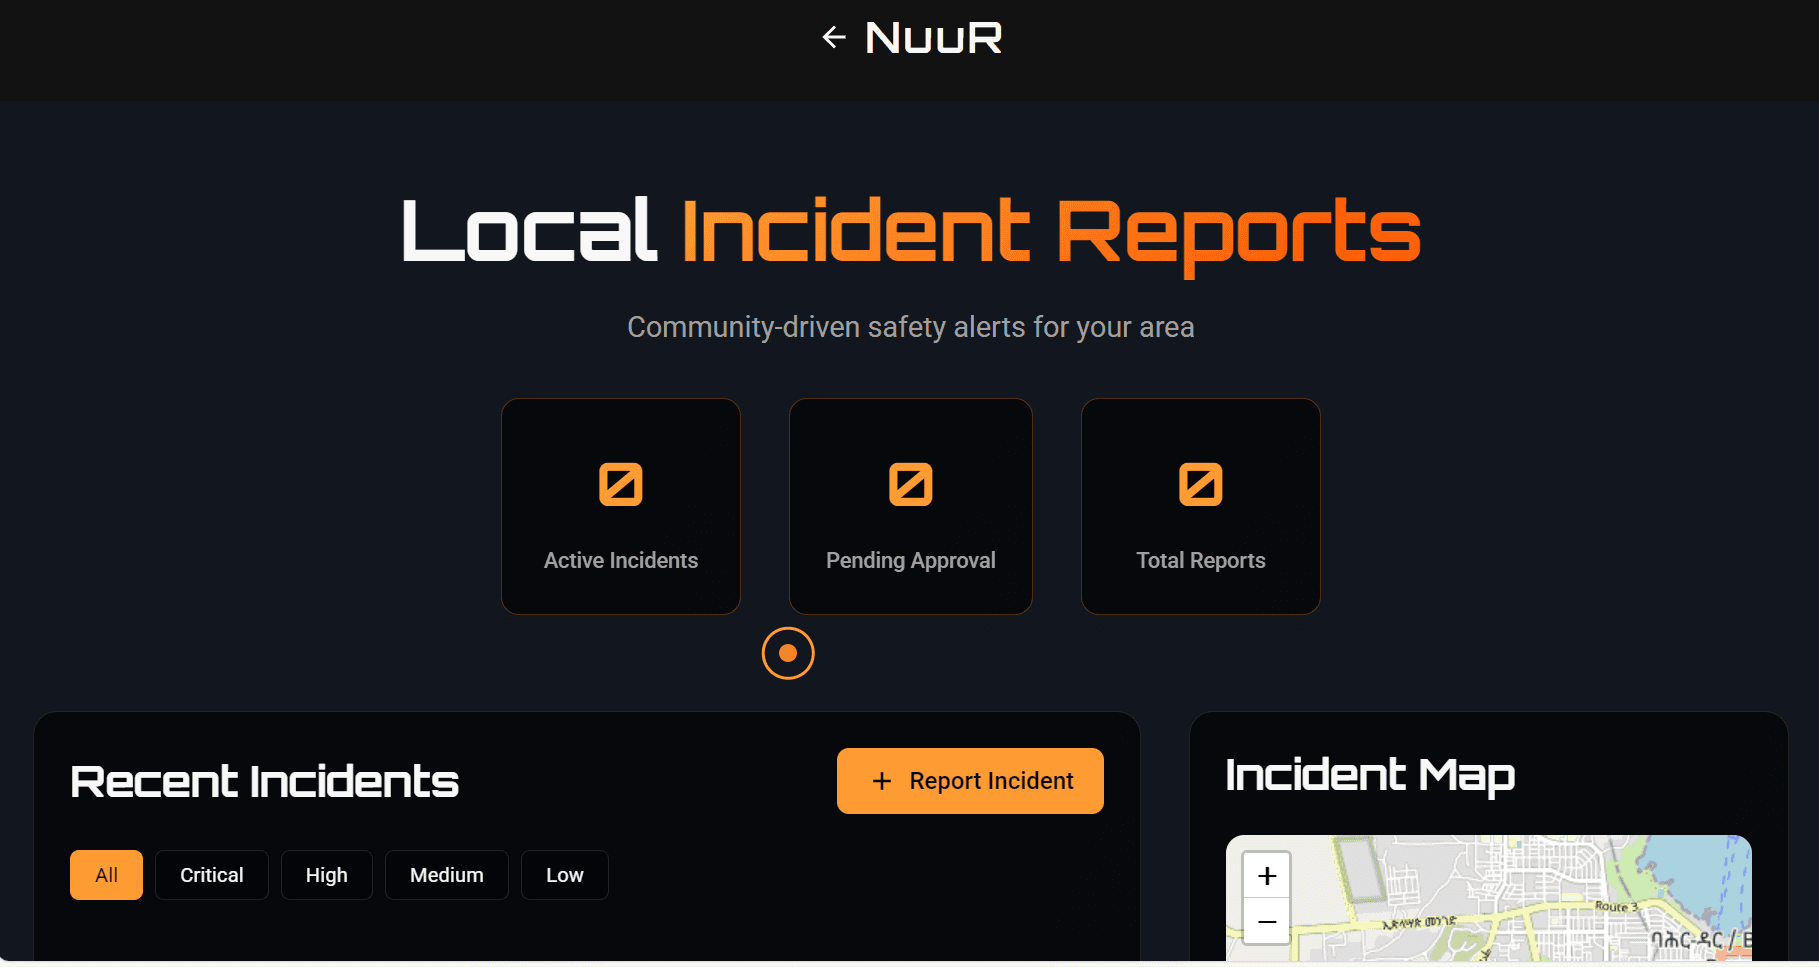Click the Active Incidents counter icon
The width and height of the screenshot is (1819, 967).
click(x=620, y=484)
